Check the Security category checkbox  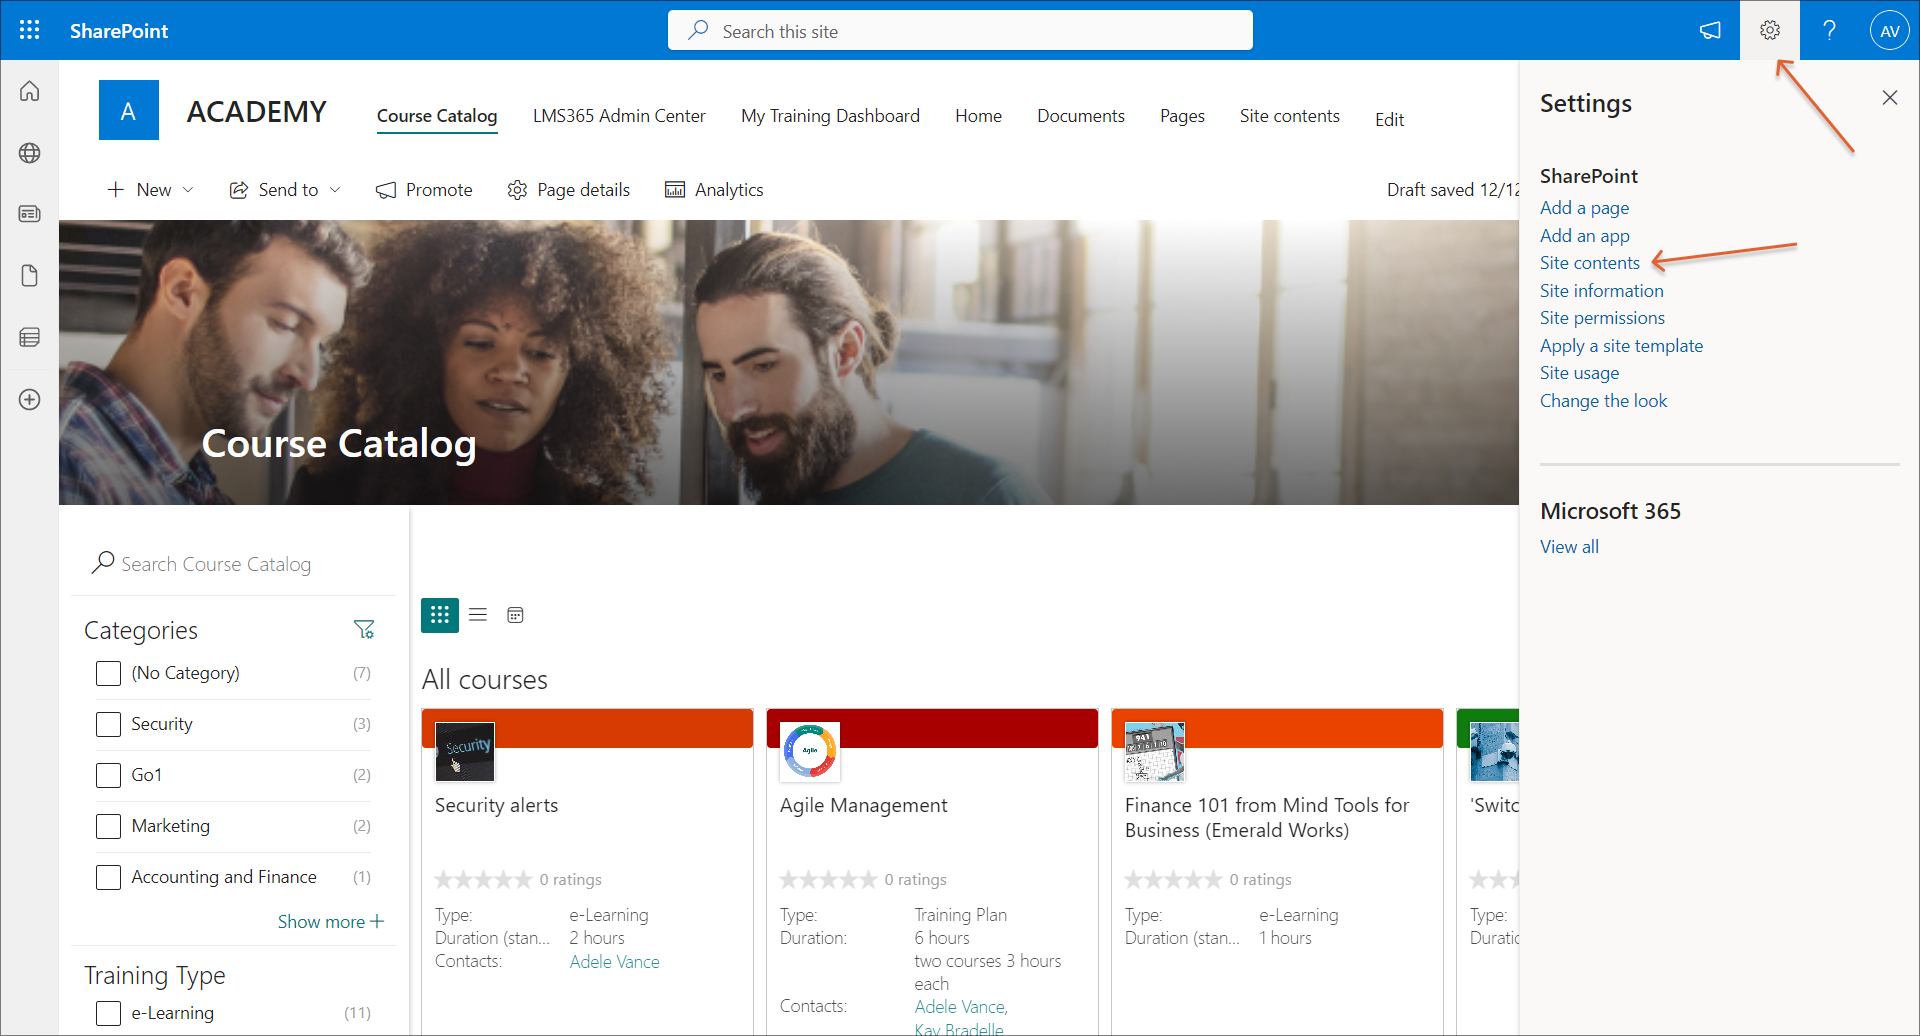tap(108, 724)
